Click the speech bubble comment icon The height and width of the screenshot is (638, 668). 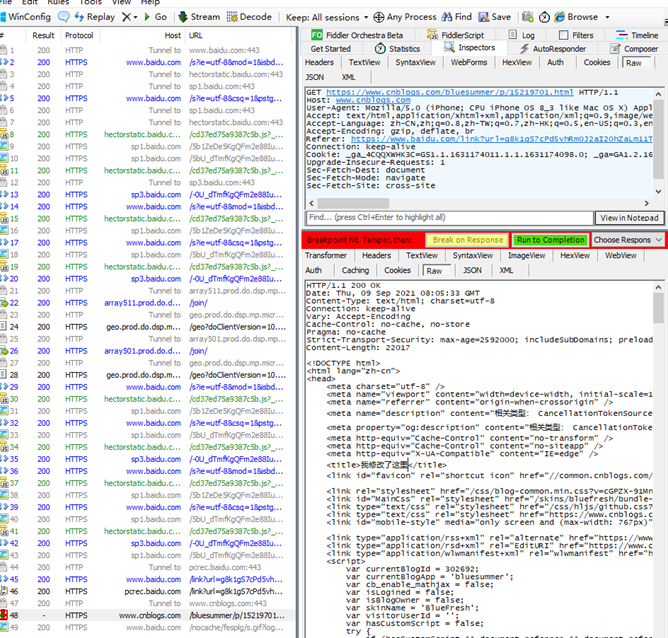coord(64,17)
